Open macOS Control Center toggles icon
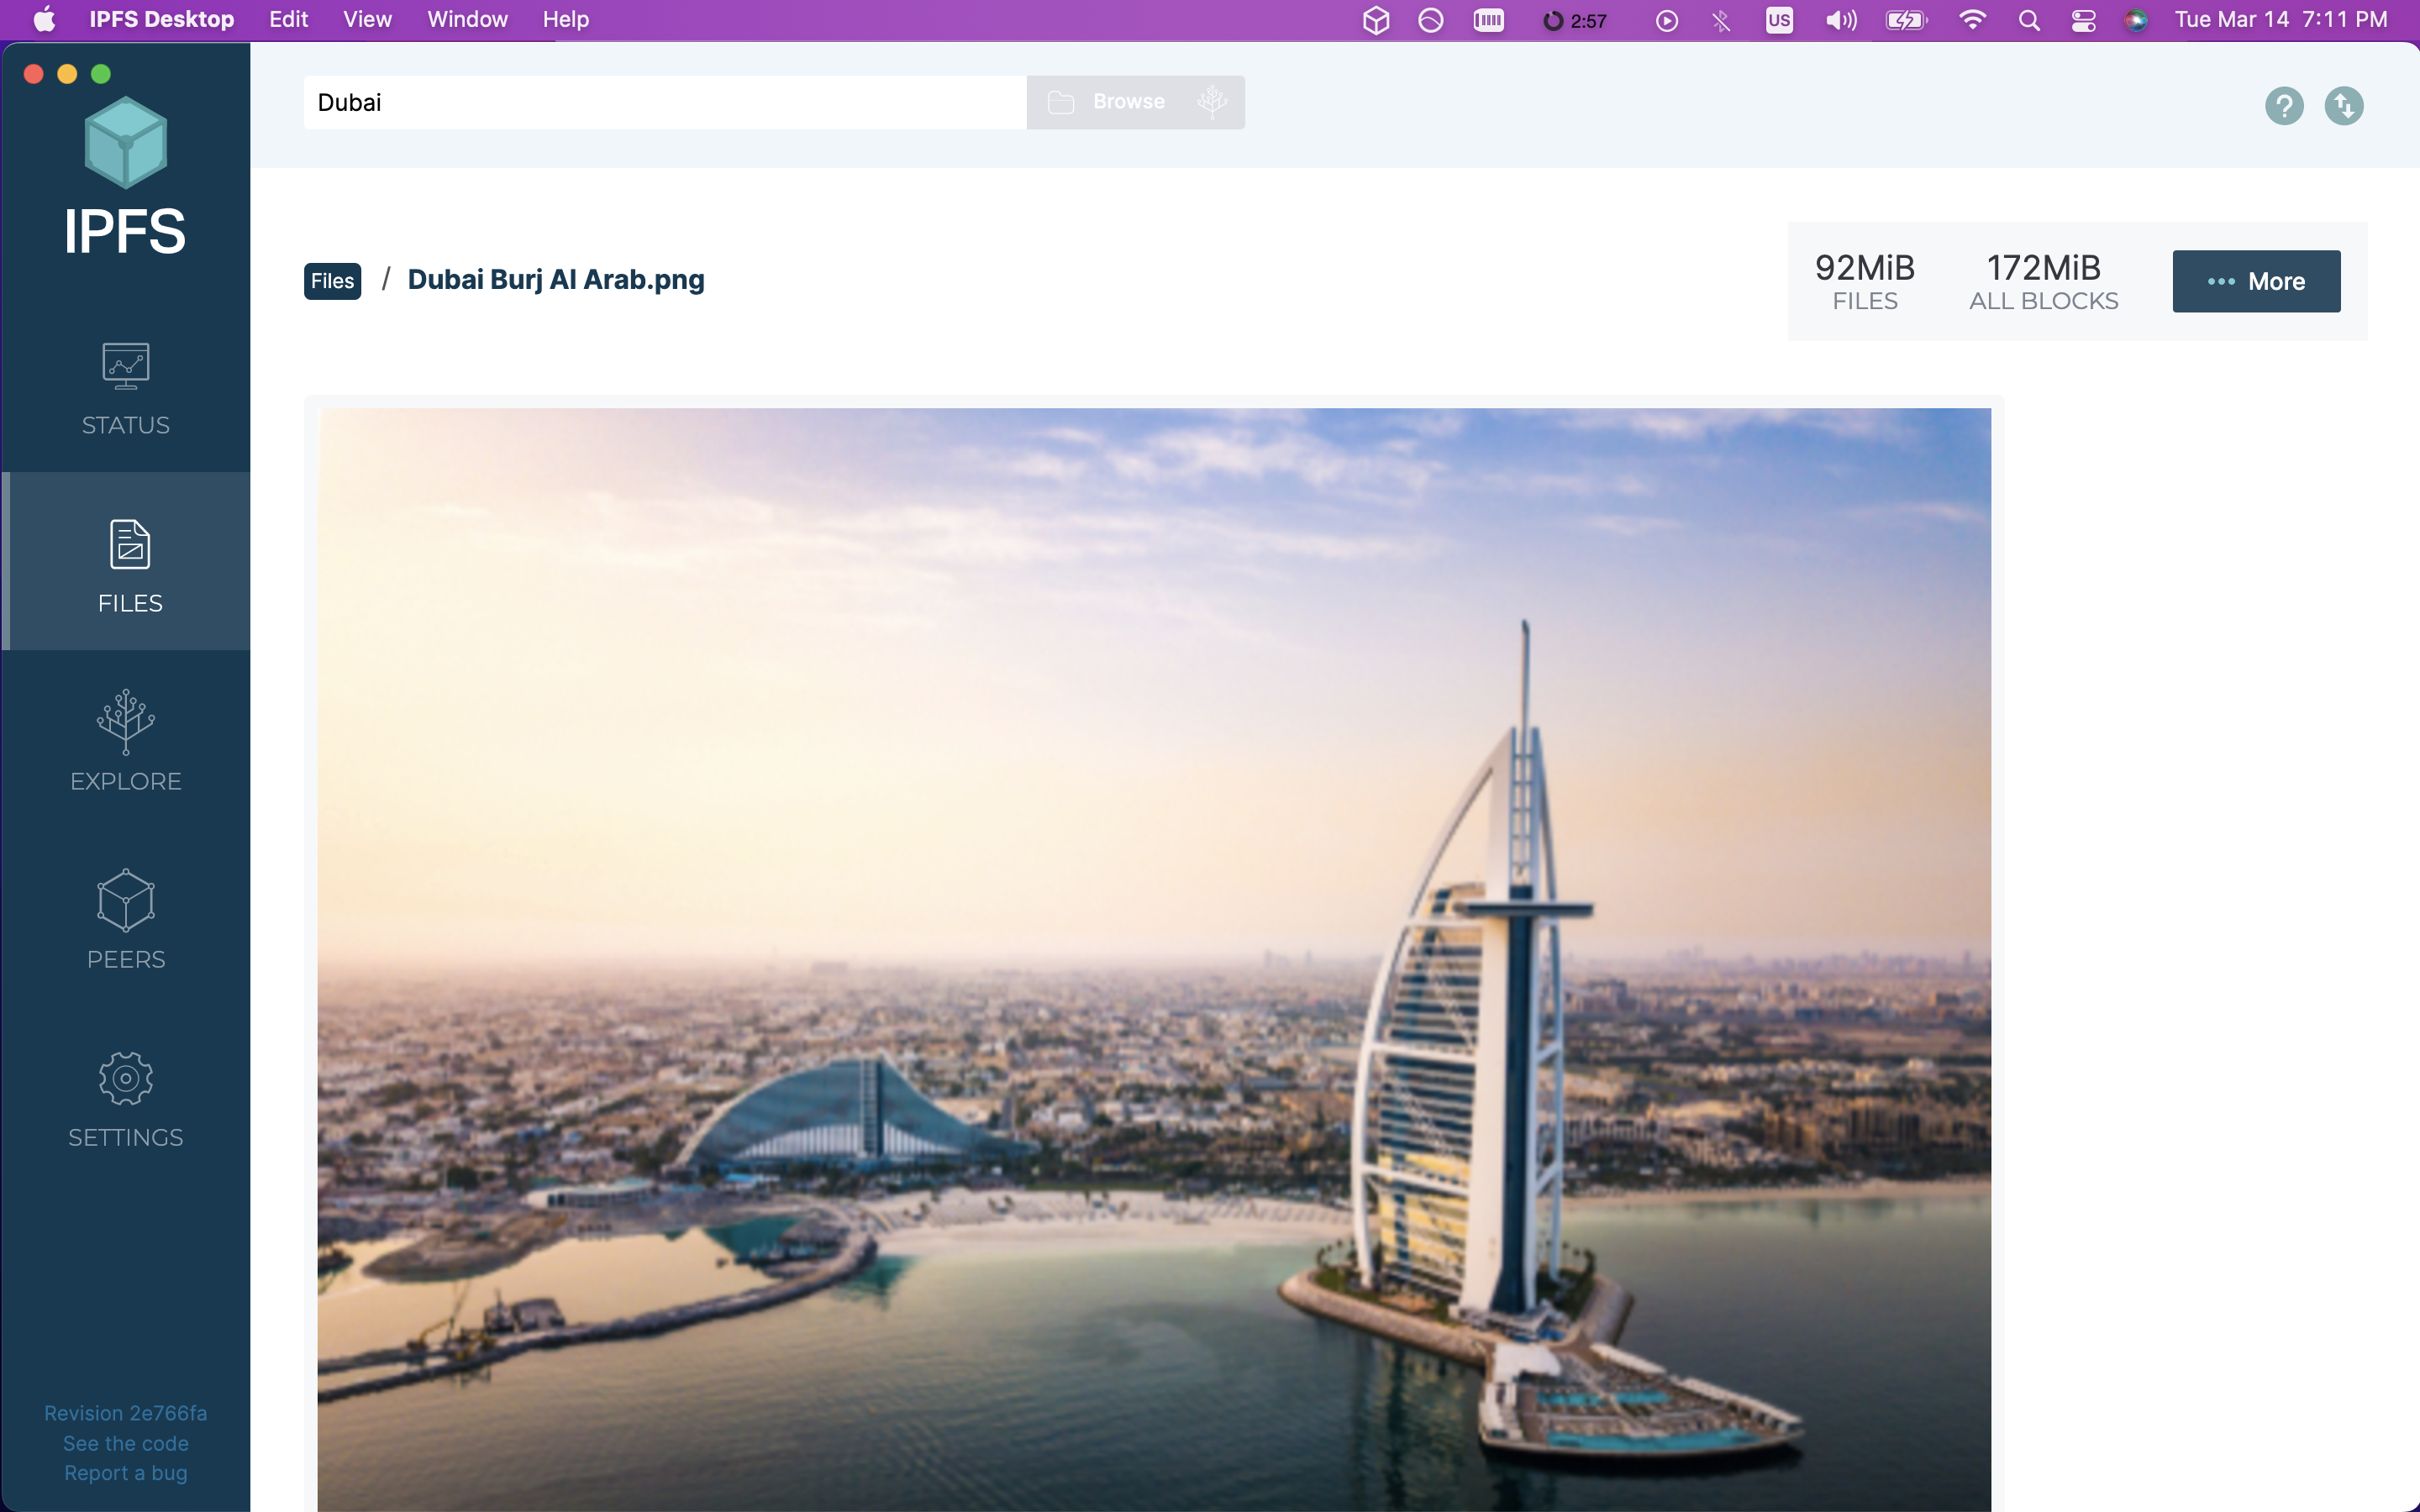Image resolution: width=2420 pixels, height=1512 pixels. (2083, 20)
